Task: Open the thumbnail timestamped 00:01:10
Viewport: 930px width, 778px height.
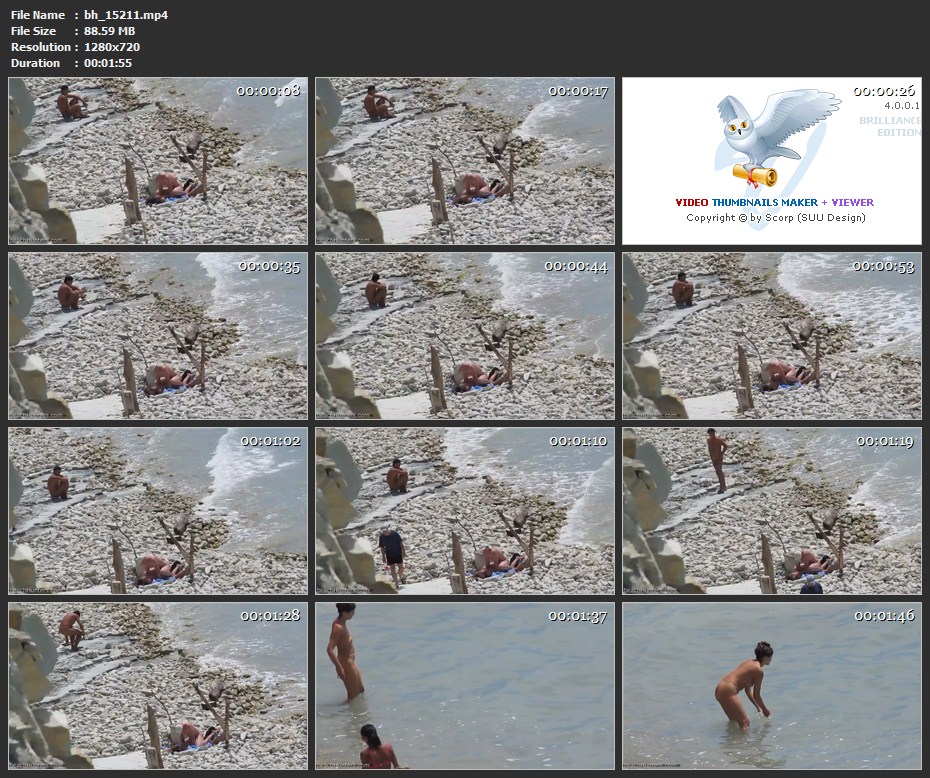Action: click(x=465, y=511)
